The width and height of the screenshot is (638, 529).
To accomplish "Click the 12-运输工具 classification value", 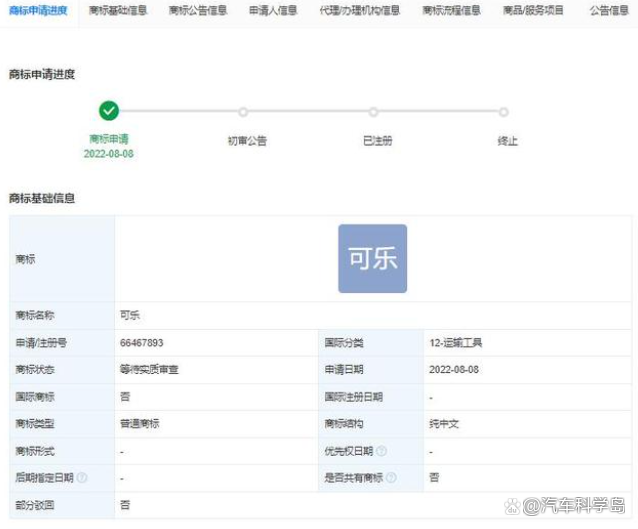I will click(456, 343).
